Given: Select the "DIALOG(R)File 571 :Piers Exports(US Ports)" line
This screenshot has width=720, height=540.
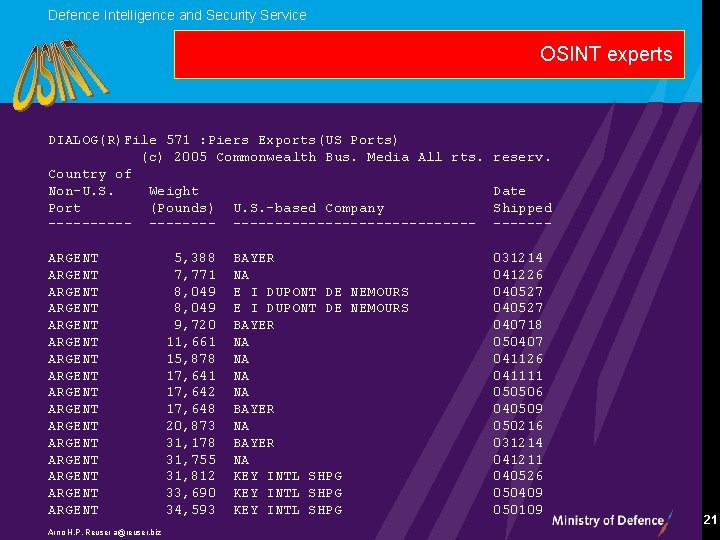Looking at the screenshot, I should [223, 140].
